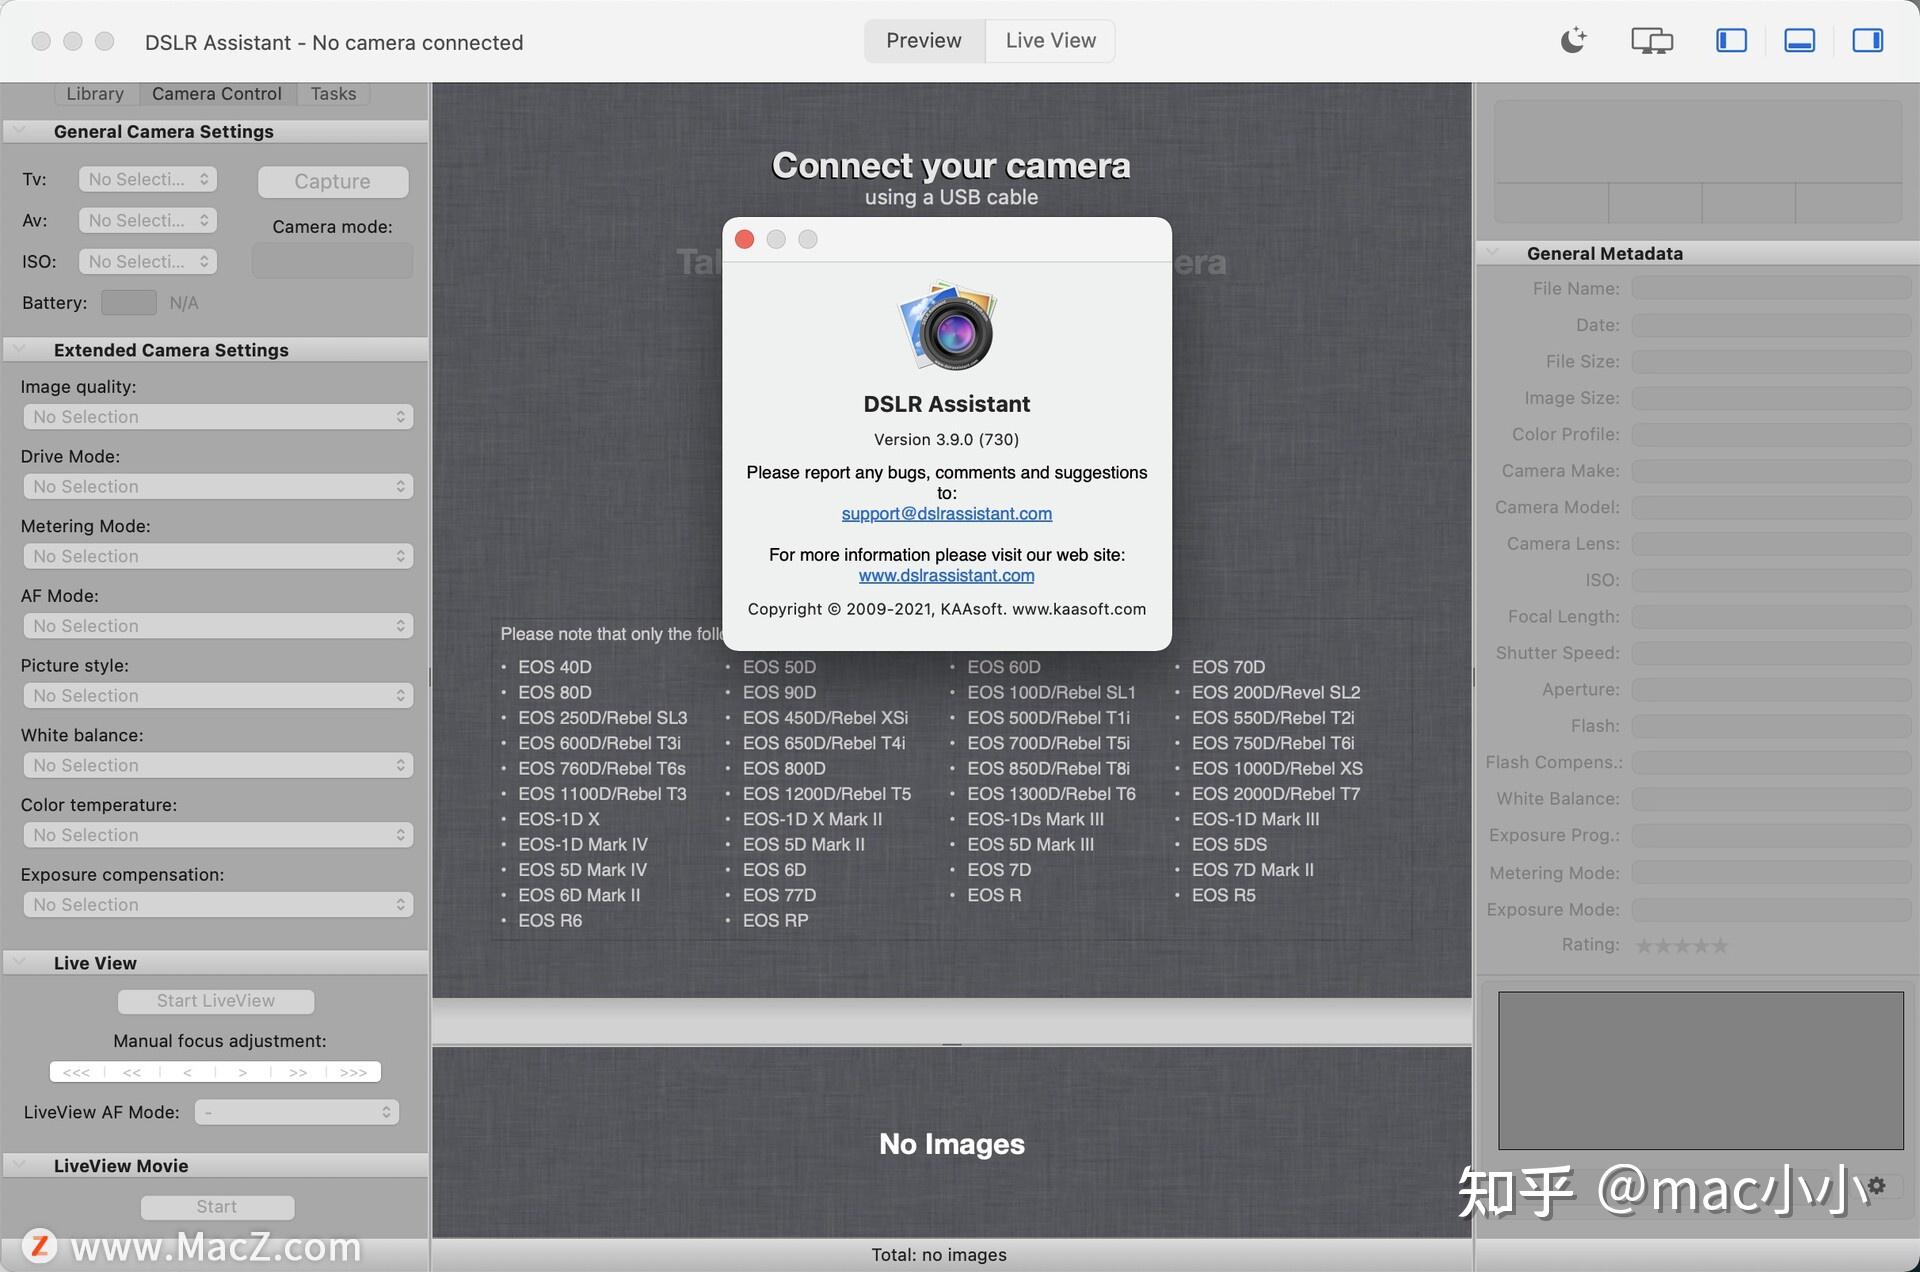Click the Camera Model metadata field
1920x1272 pixels.
coord(1771,507)
